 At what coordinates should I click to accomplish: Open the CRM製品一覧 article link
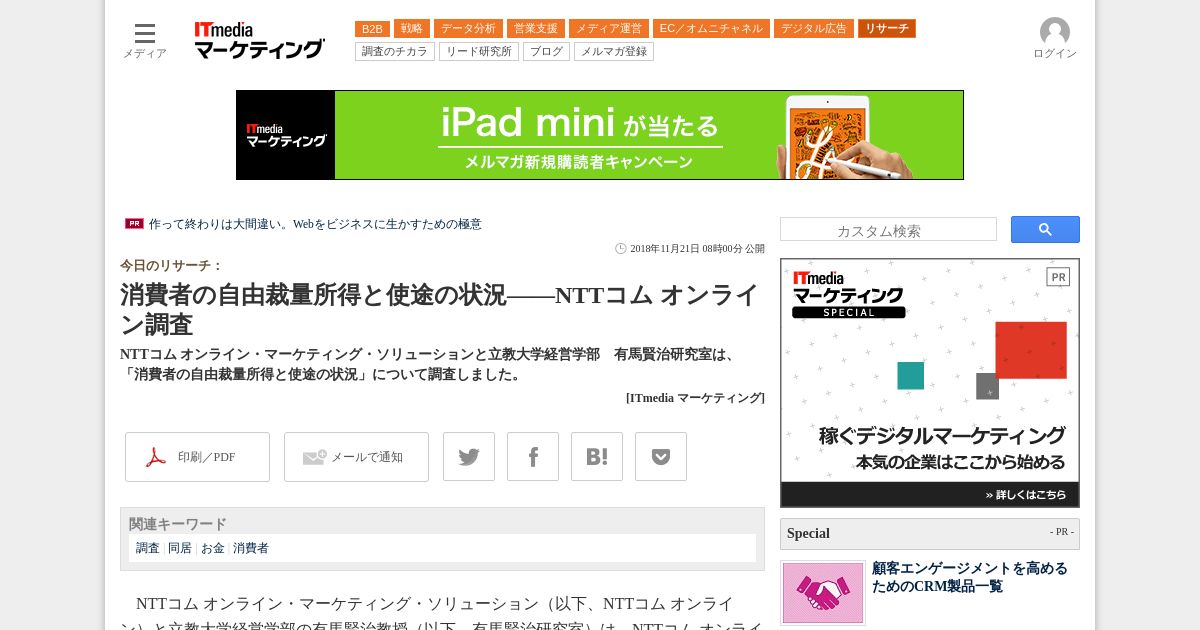coord(970,577)
